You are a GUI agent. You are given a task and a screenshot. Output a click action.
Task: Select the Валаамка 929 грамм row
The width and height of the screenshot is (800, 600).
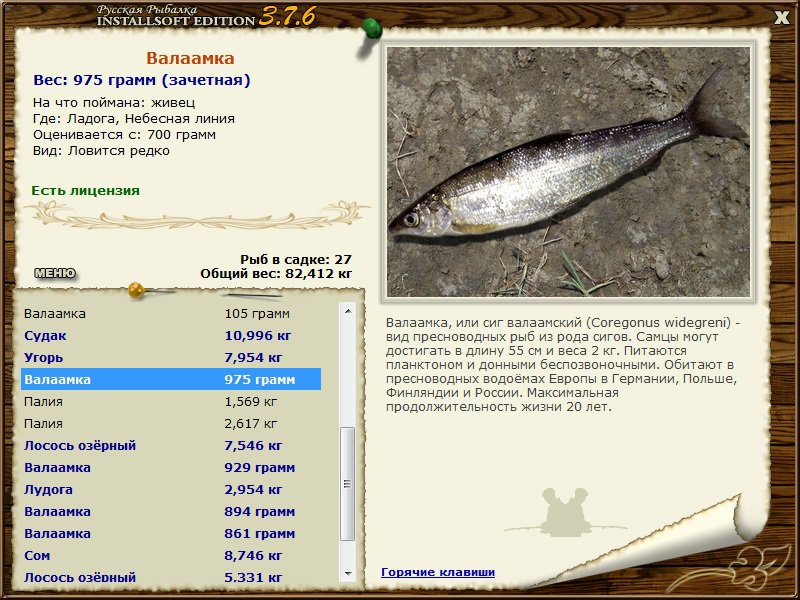171,467
